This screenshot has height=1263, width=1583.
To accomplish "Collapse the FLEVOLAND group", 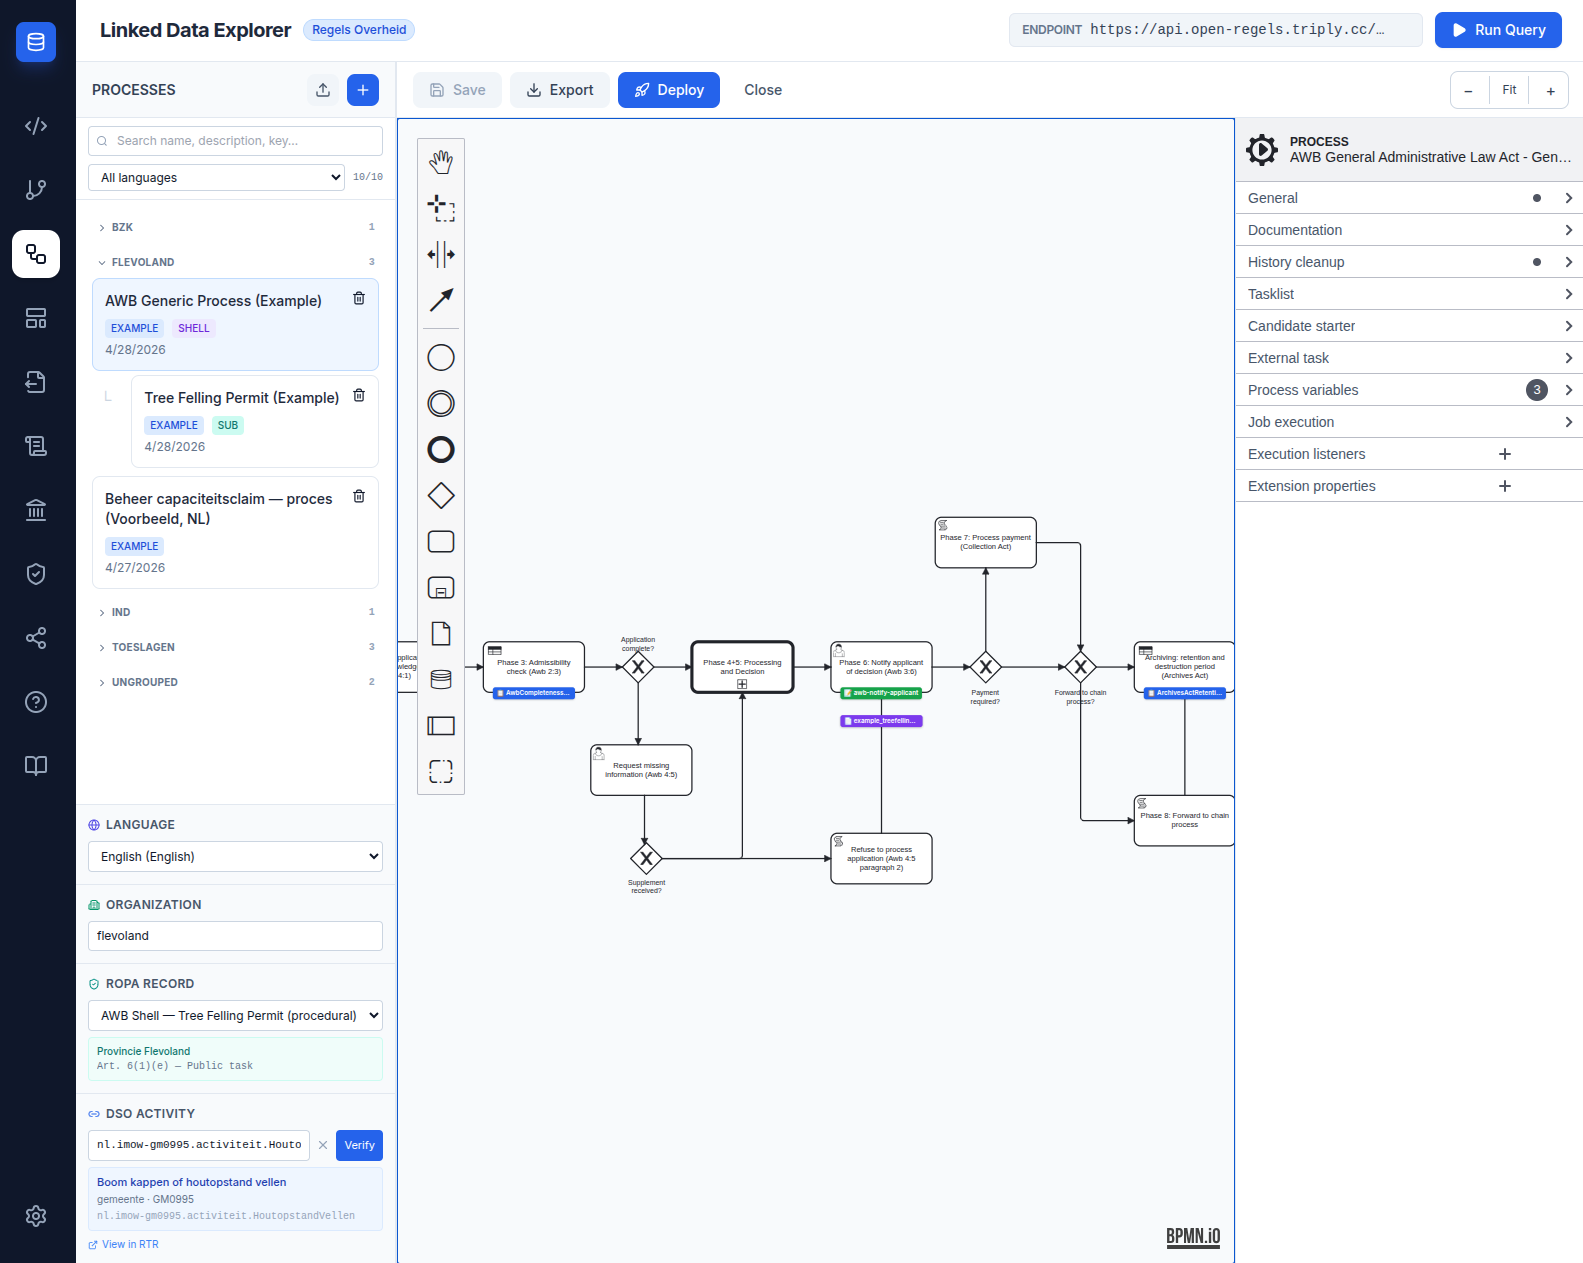I will (236, 262).
